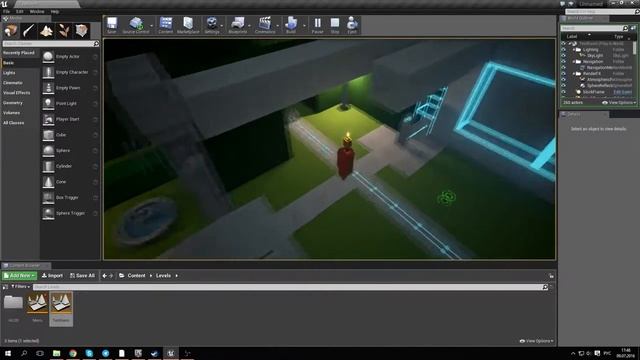Image resolution: width=640 pixels, height=360 pixels.
Task: Select the Foliage mode icon
Action: tap(64, 31)
